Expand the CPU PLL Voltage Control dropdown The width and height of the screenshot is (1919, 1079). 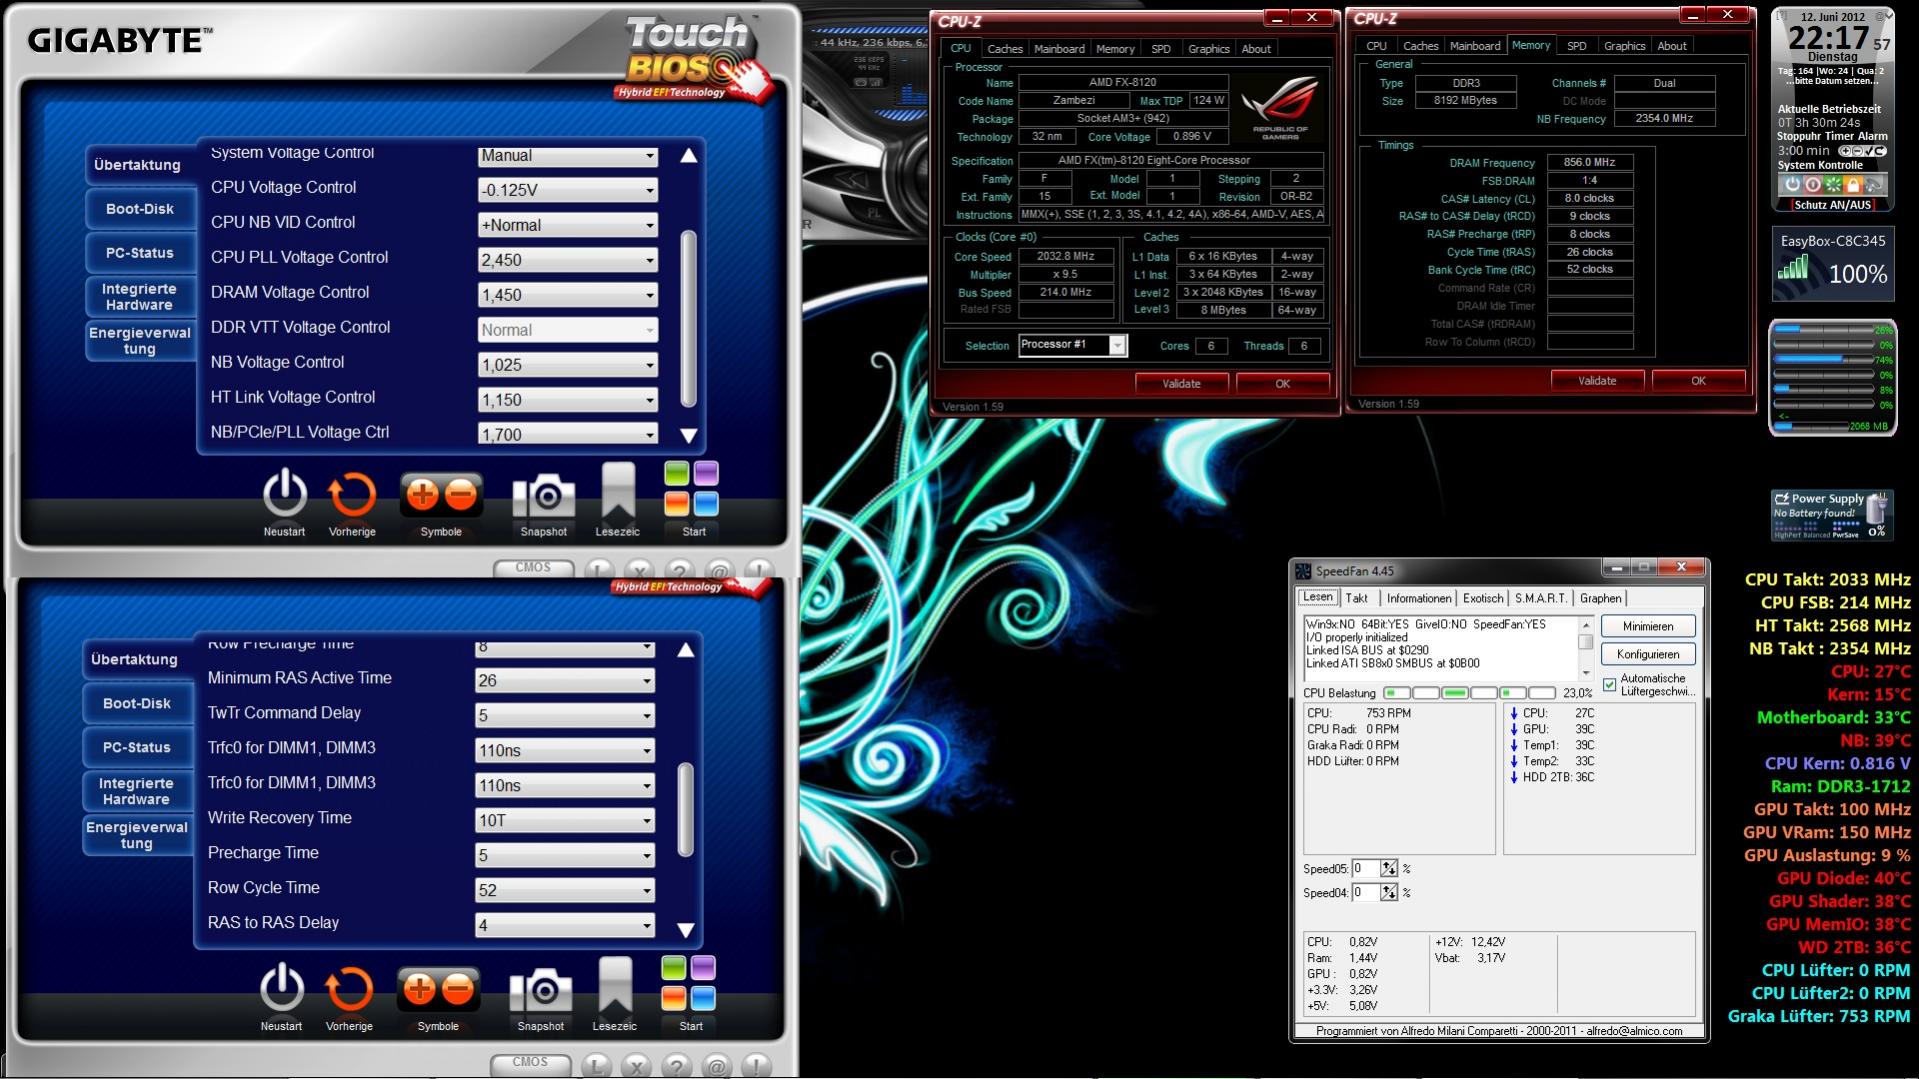(x=568, y=260)
